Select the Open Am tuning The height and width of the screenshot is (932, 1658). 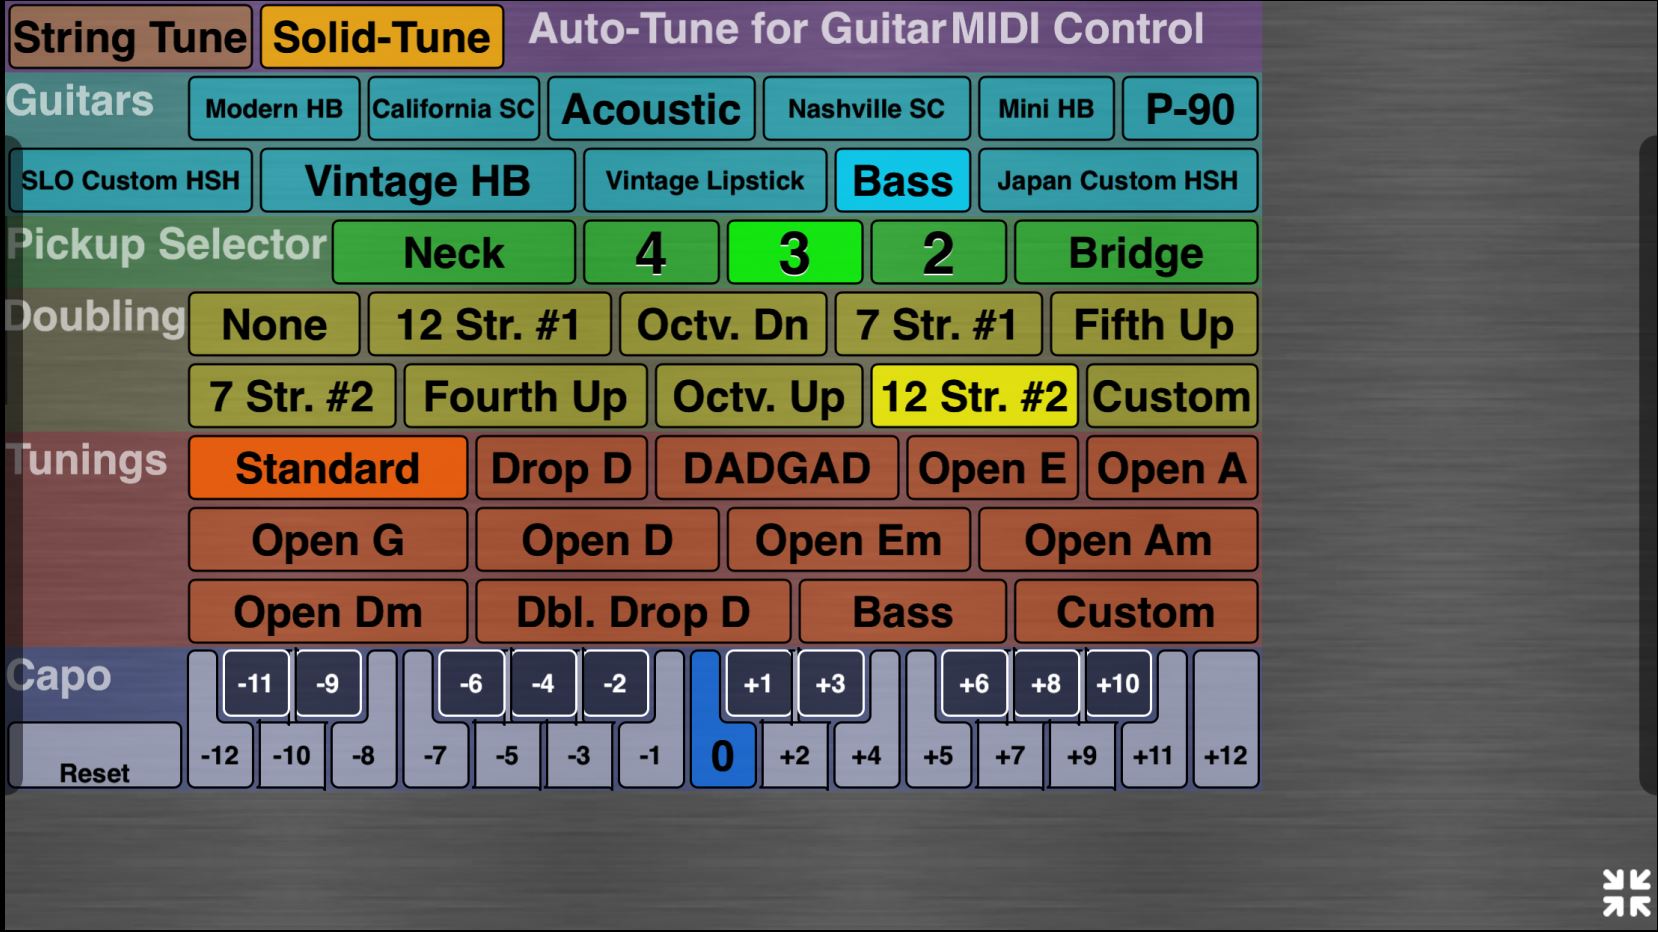coord(1118,540)
